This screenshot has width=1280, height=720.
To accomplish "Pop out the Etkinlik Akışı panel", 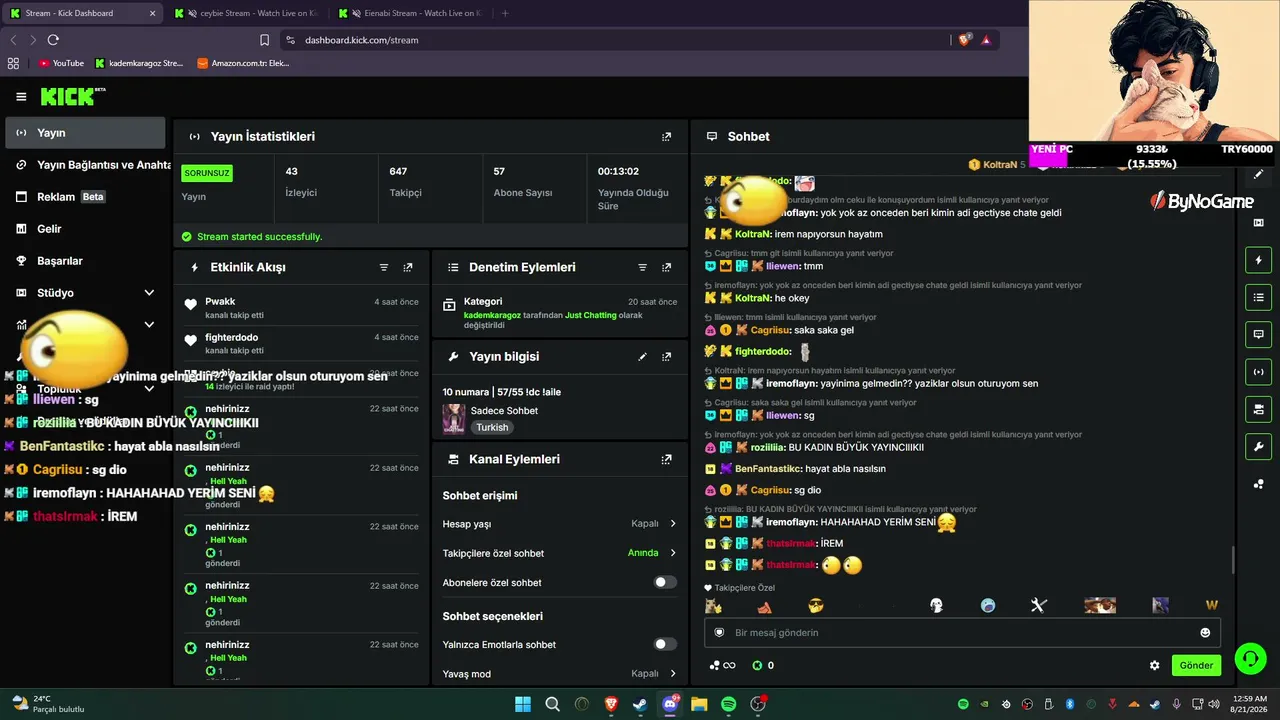I will [408, 268].
